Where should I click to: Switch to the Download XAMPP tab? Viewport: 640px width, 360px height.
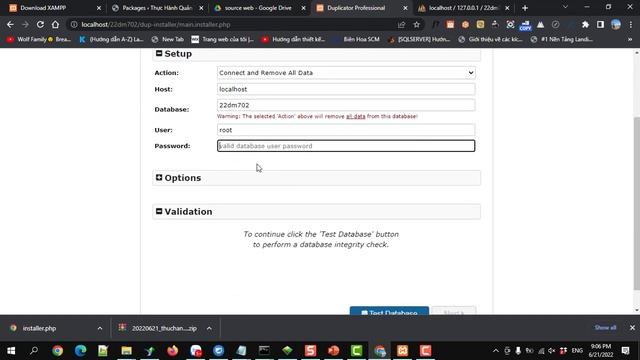(43, 8)
